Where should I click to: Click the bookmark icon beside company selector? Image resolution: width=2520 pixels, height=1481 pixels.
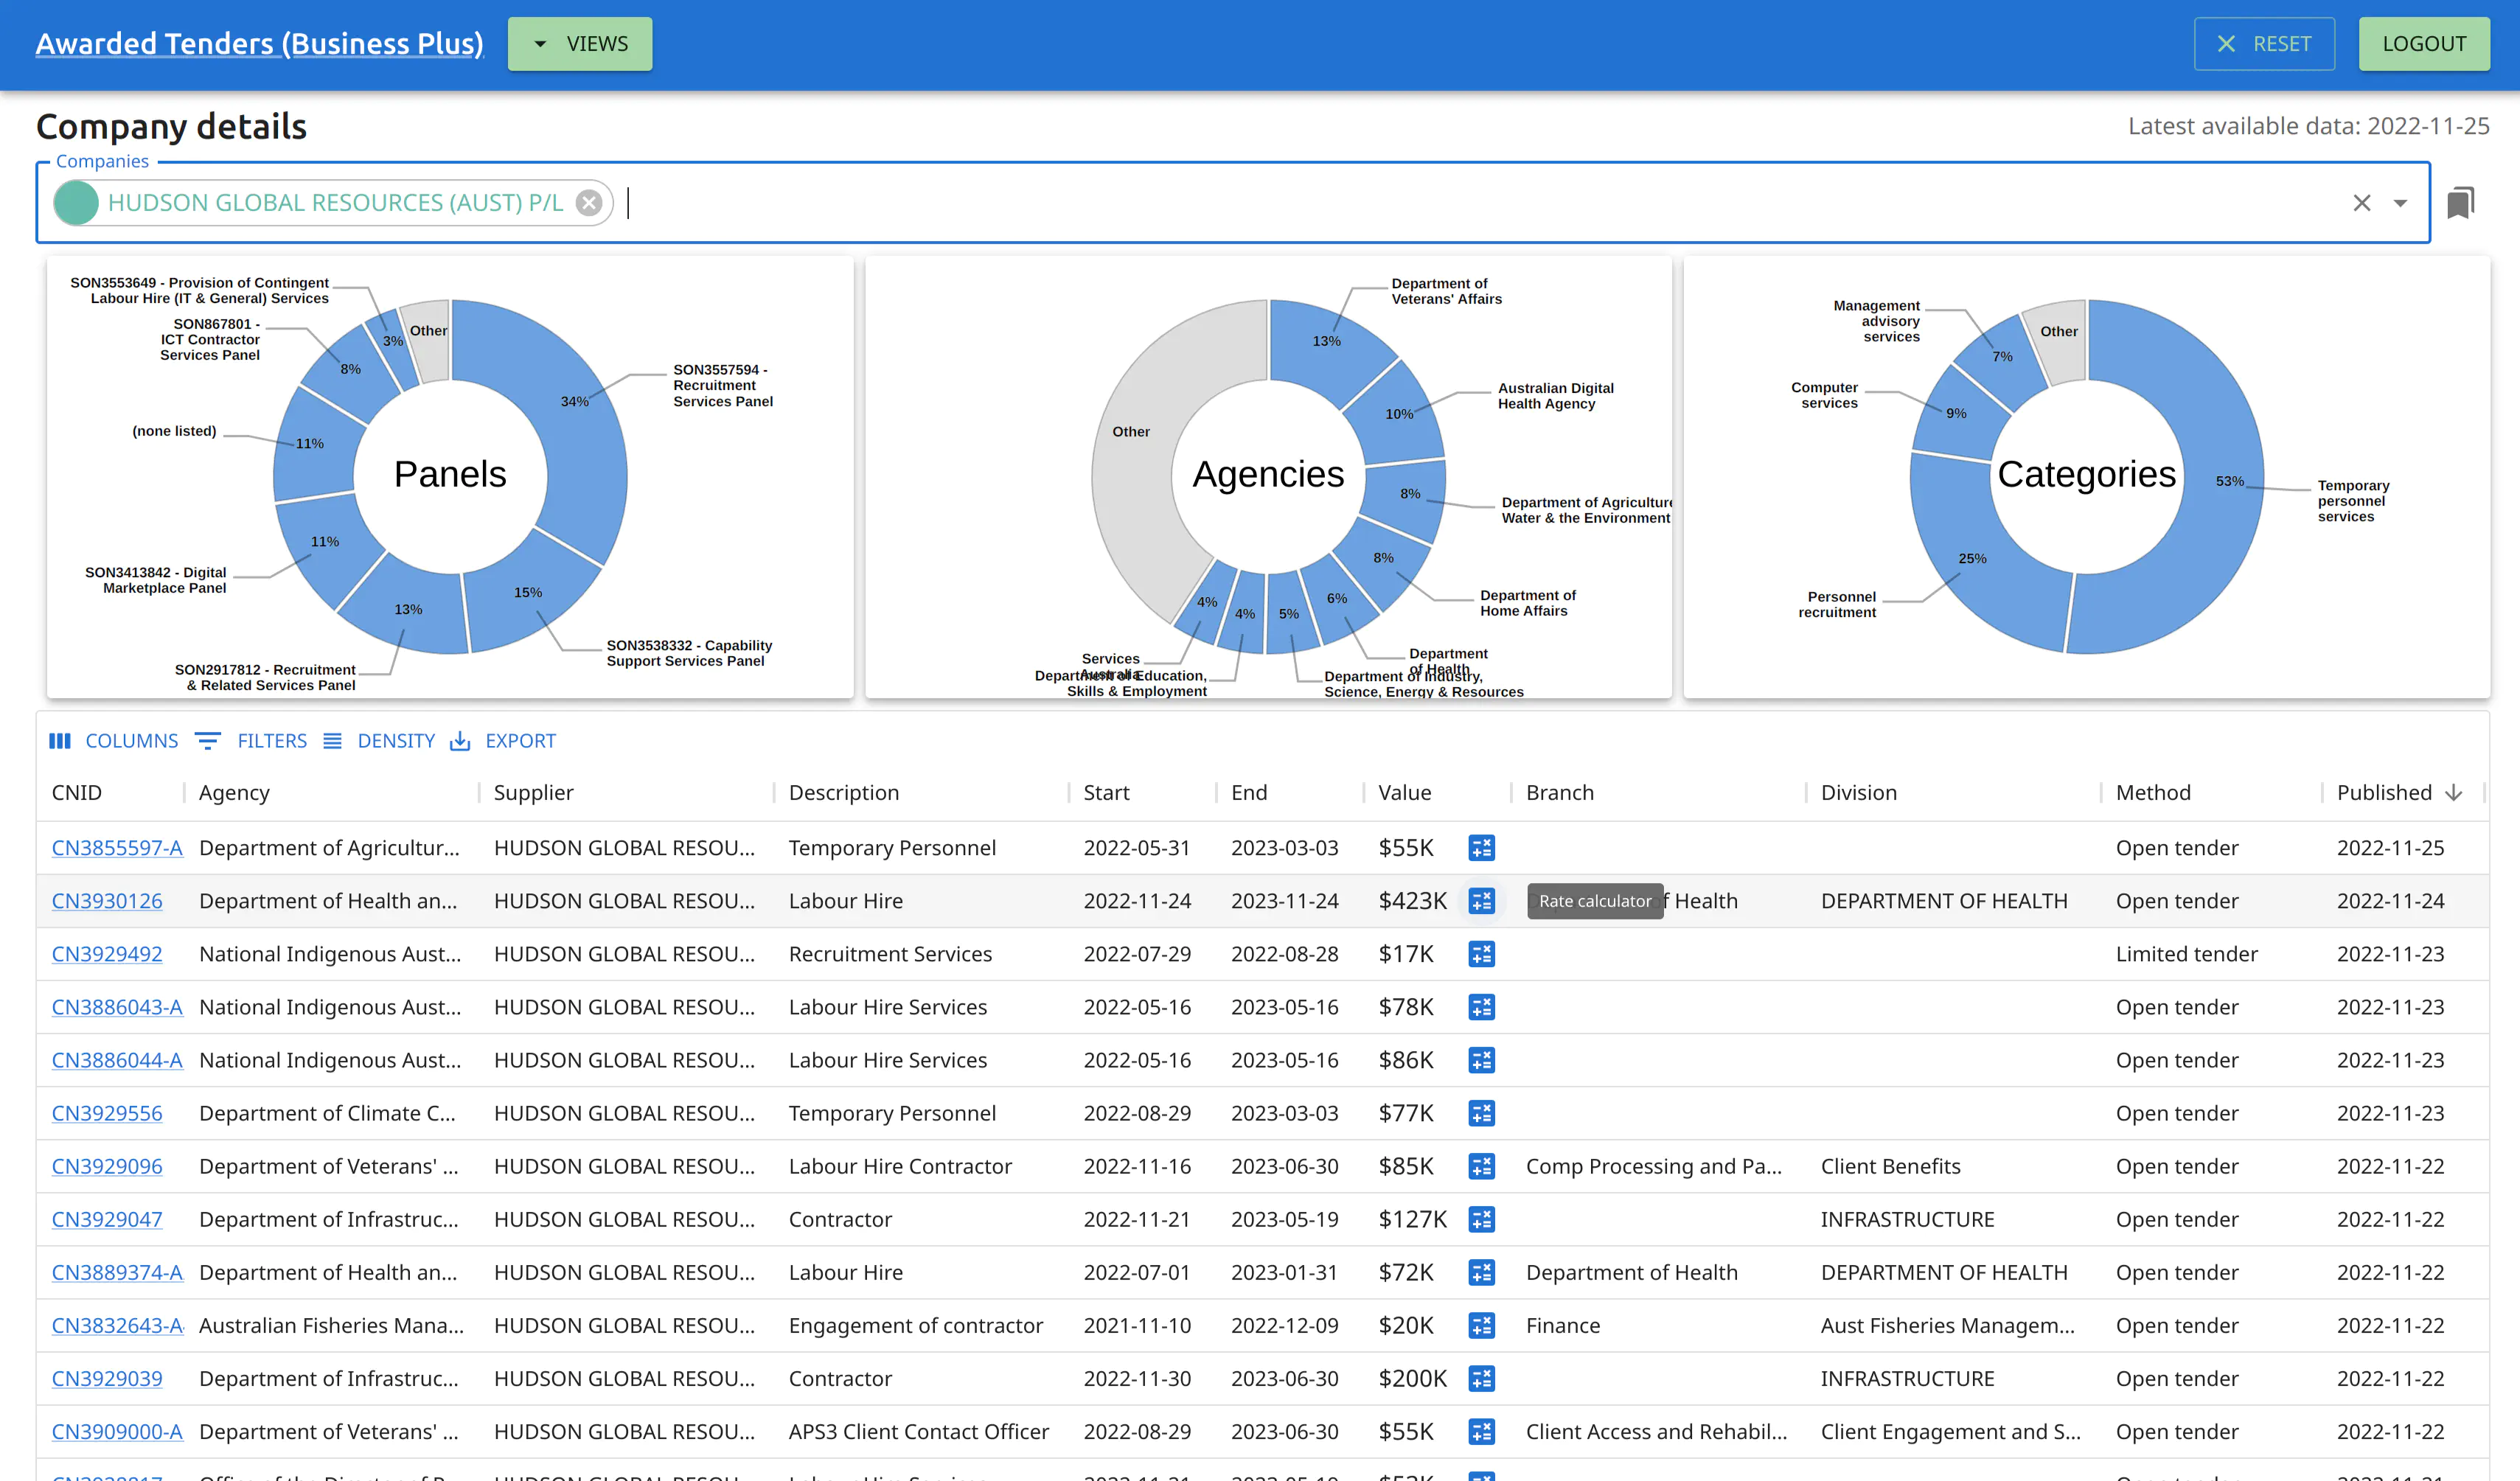click(2461, 202)
